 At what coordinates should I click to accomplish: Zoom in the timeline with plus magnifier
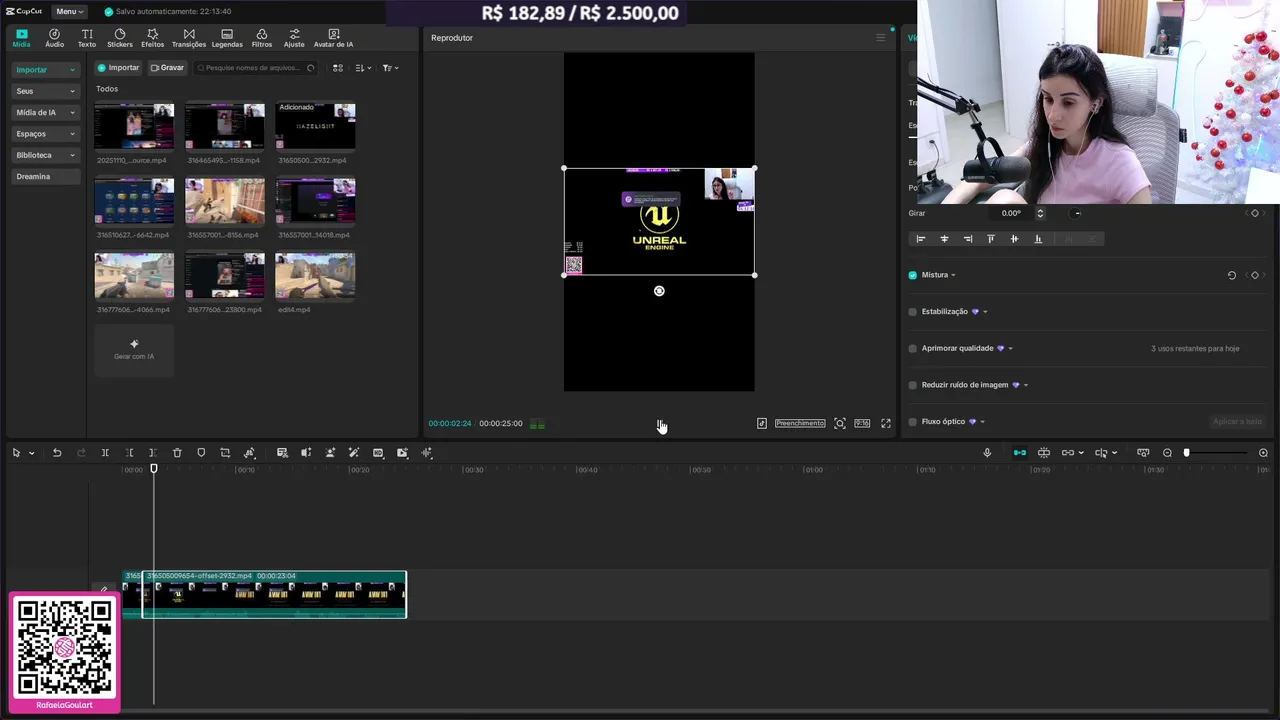click(1263, 453)
